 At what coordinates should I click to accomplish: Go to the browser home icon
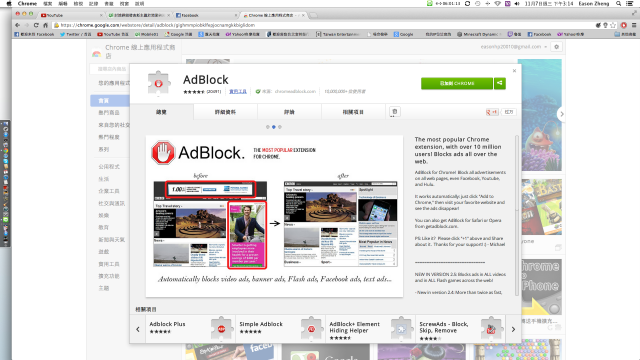point(45,25)
